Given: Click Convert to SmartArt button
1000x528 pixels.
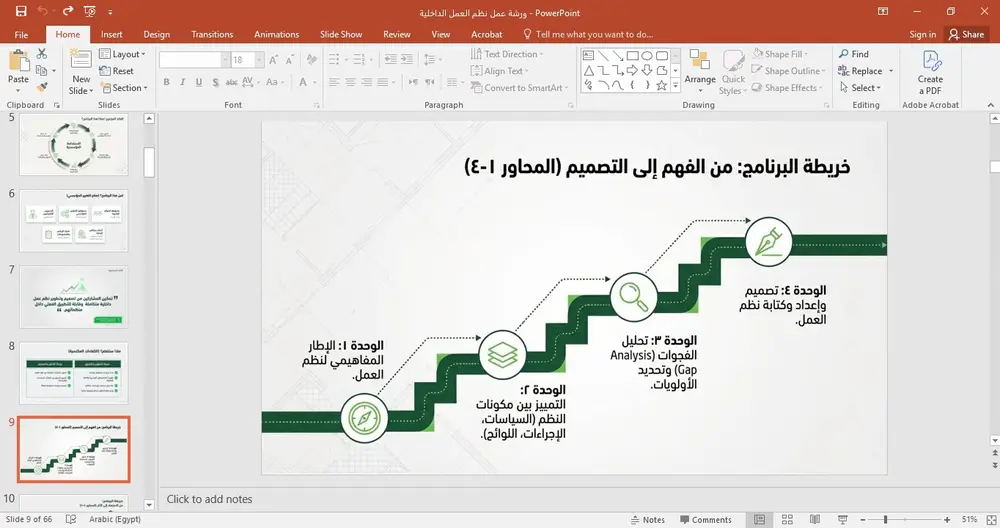Looking at the screenshot, I should coord(518,87).
